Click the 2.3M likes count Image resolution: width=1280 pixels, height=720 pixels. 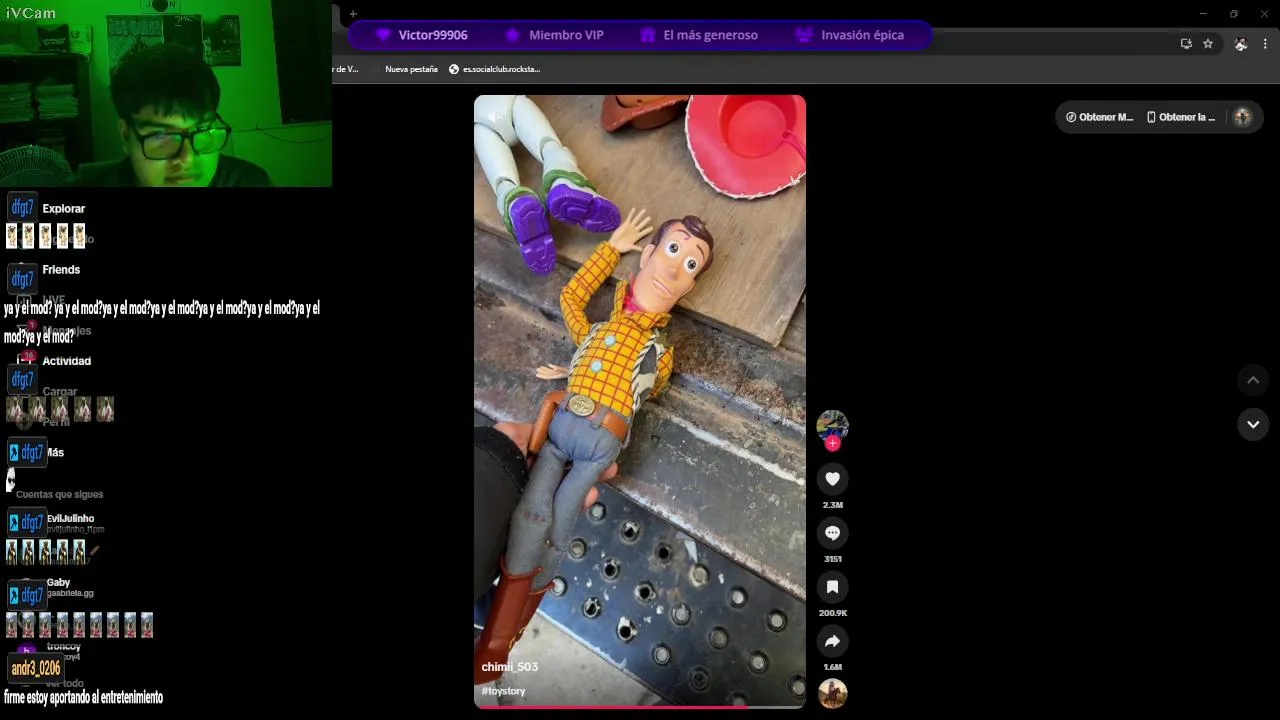pyautogui.click(x=832, y=505)
